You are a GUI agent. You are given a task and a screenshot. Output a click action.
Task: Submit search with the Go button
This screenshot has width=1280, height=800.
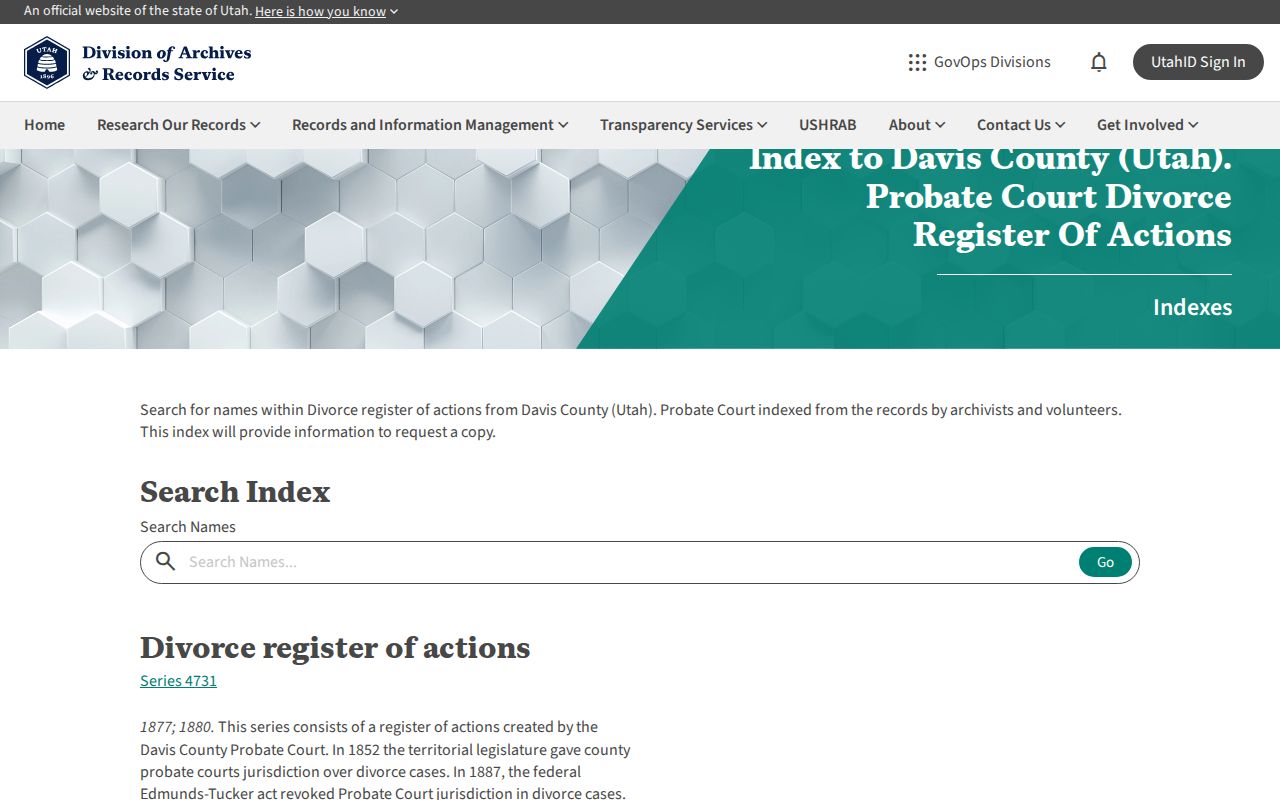pyautogui.click(x=1105, y=562)
